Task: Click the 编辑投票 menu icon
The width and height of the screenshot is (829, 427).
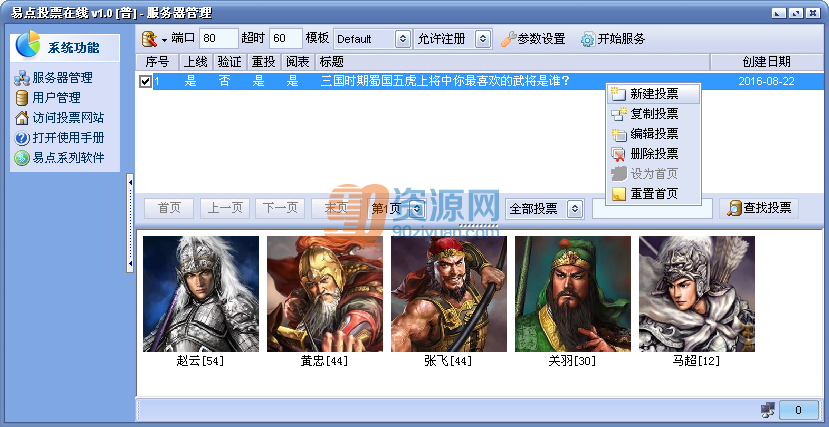Action: [x=618, y=134]
